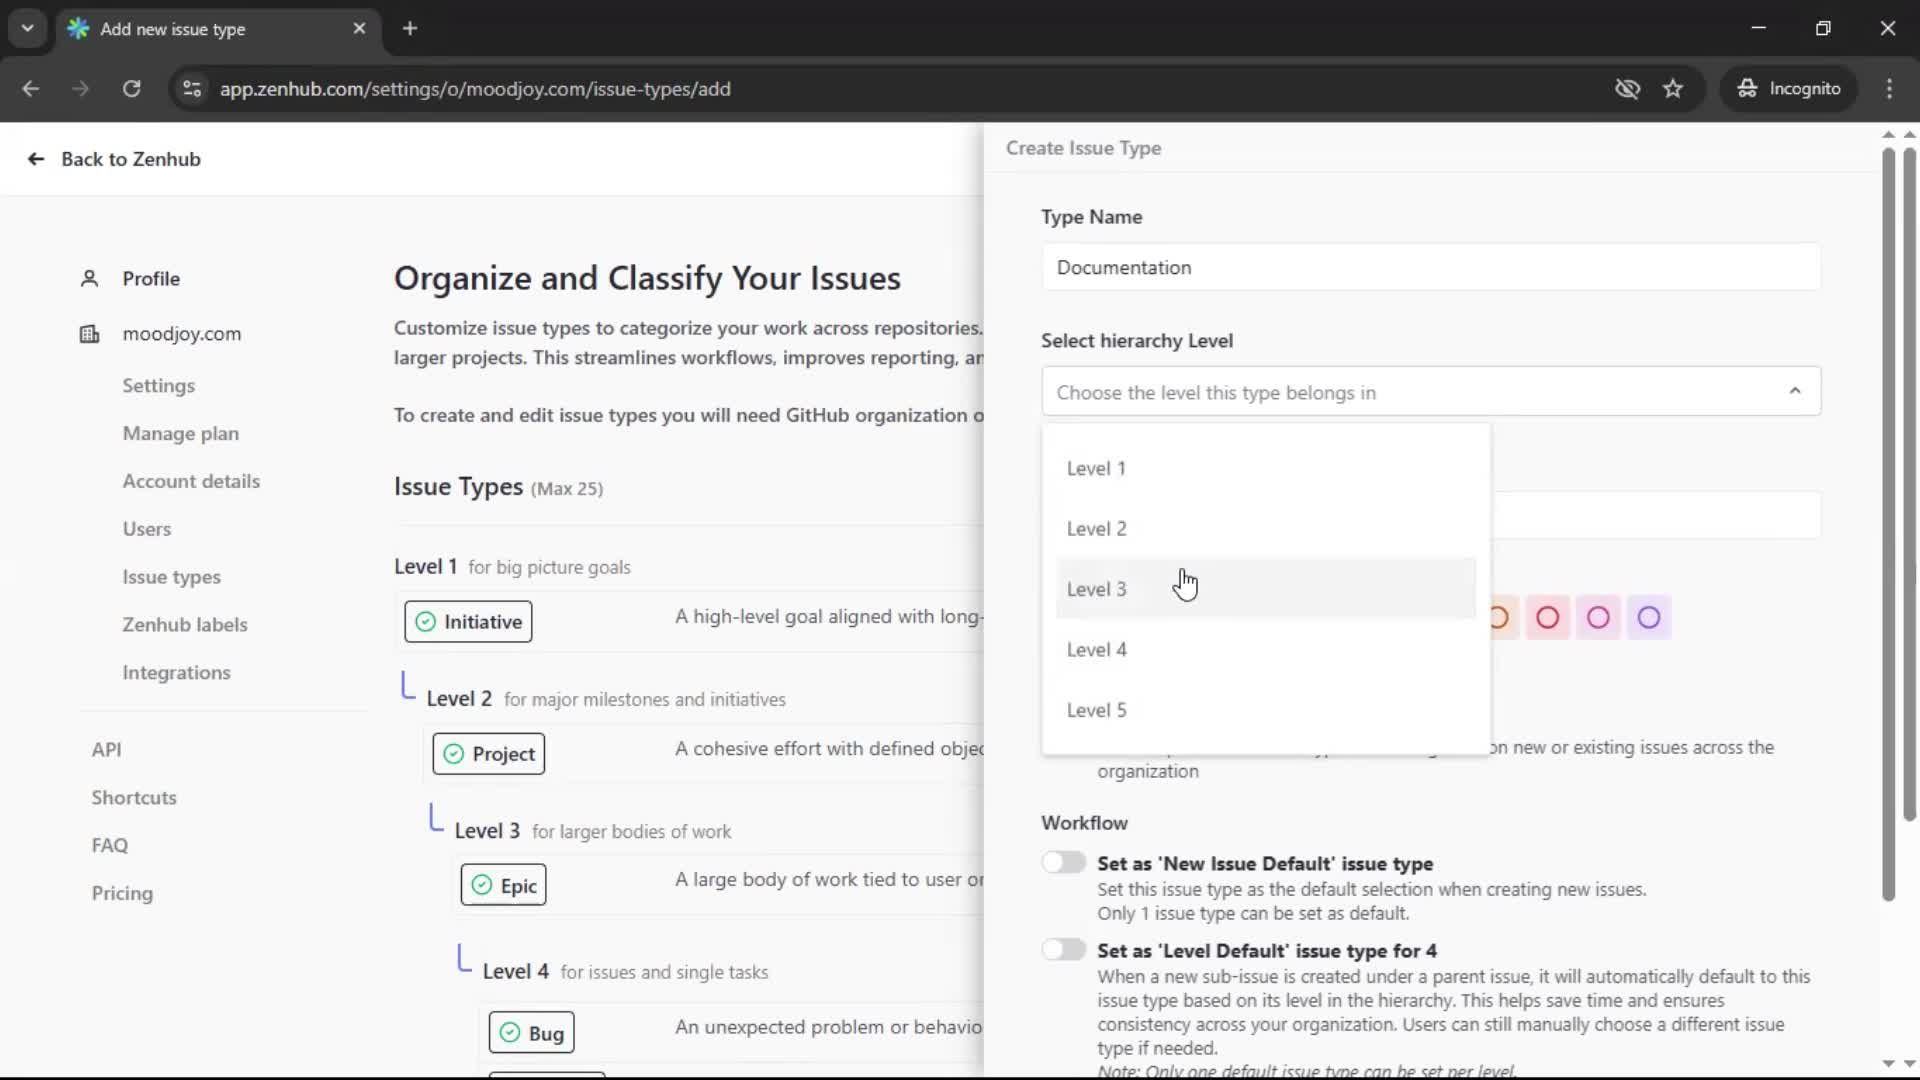Click the back arrow next to Back to Zenhub

point(34,159)
